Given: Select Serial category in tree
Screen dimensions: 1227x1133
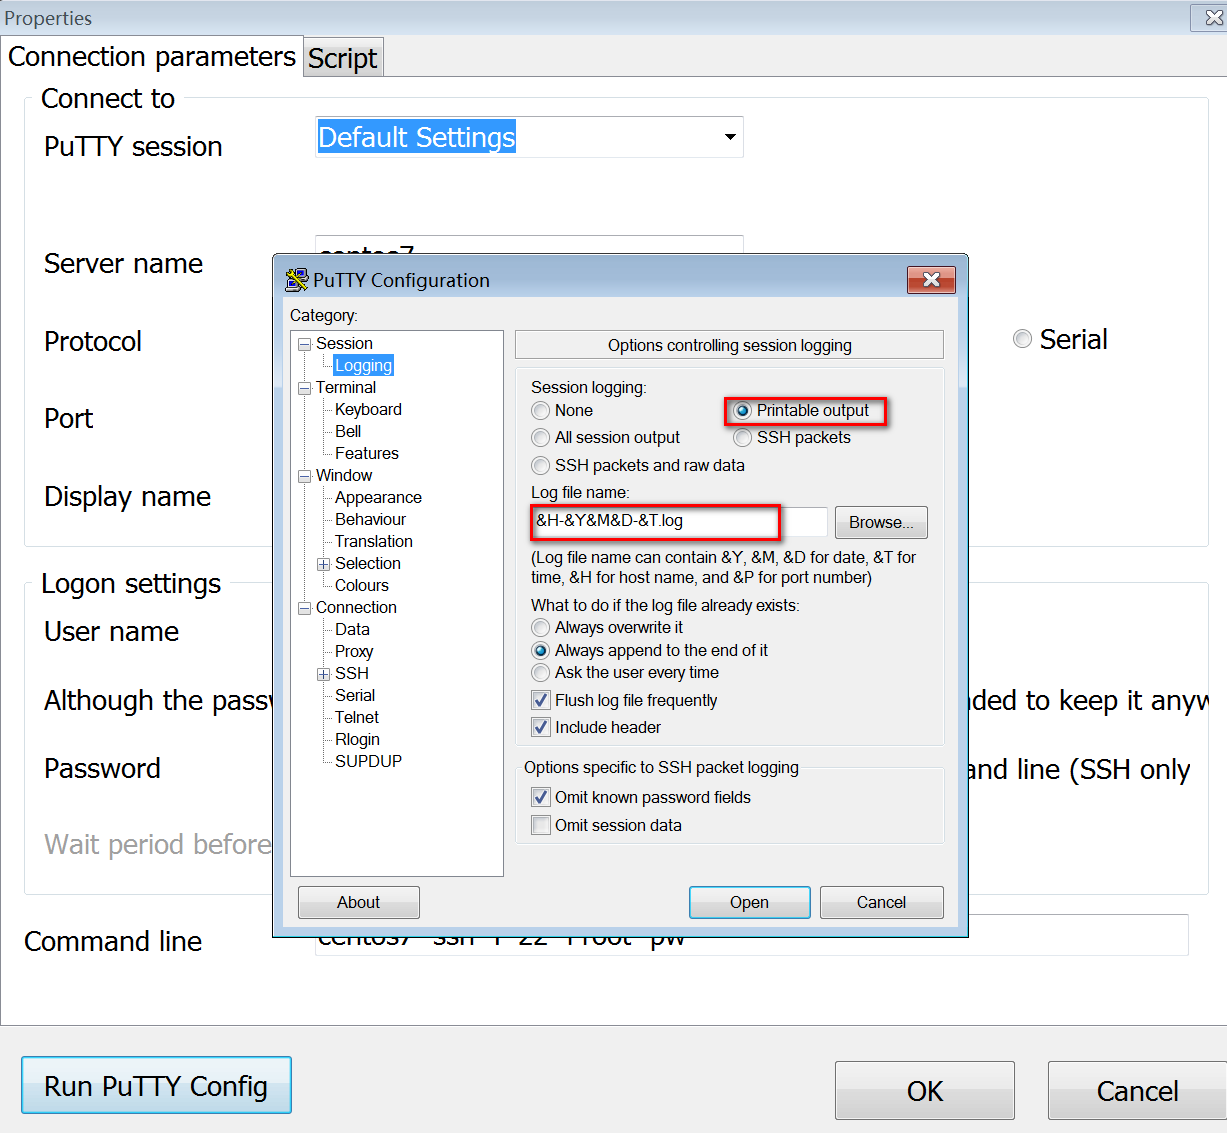Looking at the screenshot, I should pos(355,696).
